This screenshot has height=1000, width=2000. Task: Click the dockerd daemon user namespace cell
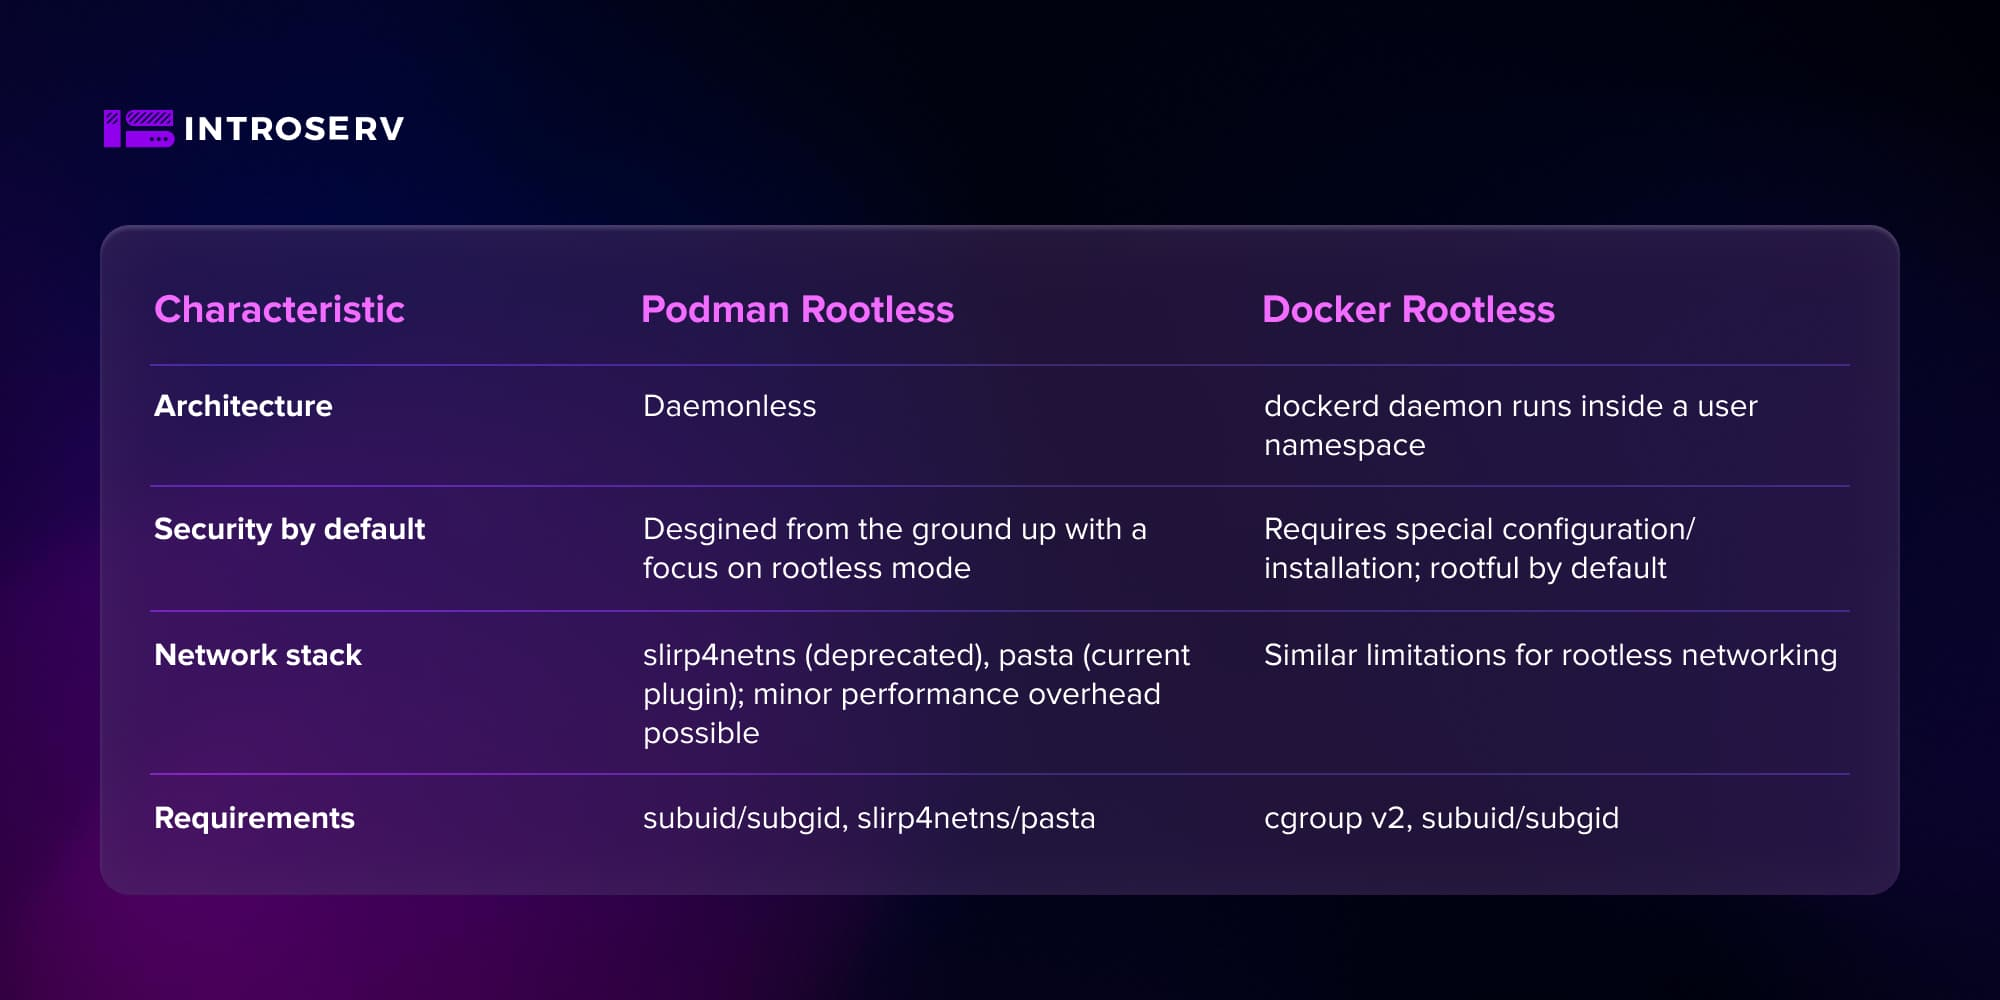click(x=1510, y=425)
